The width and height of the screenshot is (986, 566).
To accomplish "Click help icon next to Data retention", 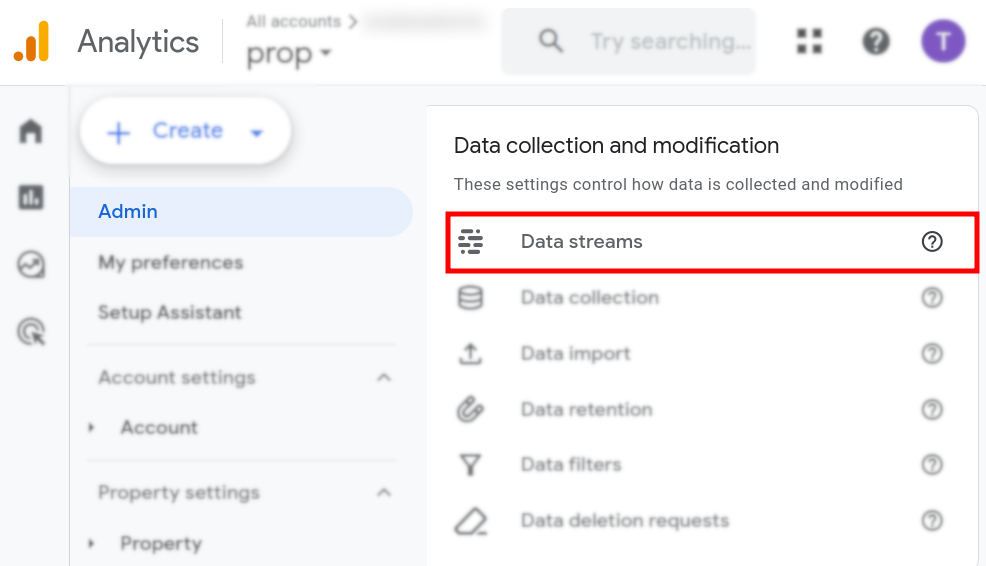I will tap(932, 409).
